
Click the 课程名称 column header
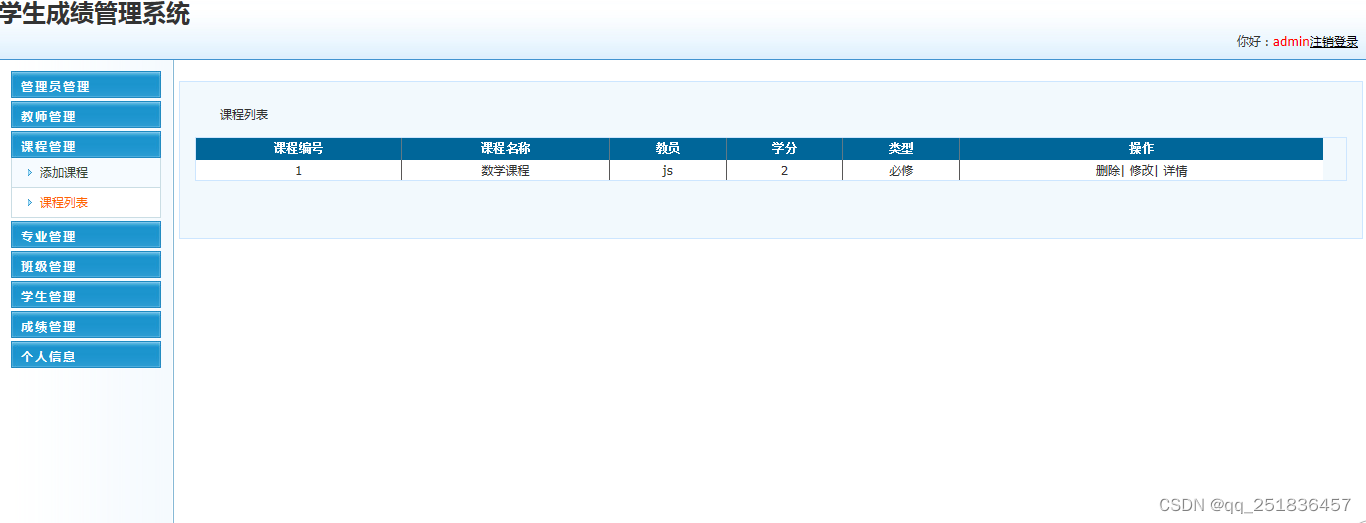(x=505, y=148)
